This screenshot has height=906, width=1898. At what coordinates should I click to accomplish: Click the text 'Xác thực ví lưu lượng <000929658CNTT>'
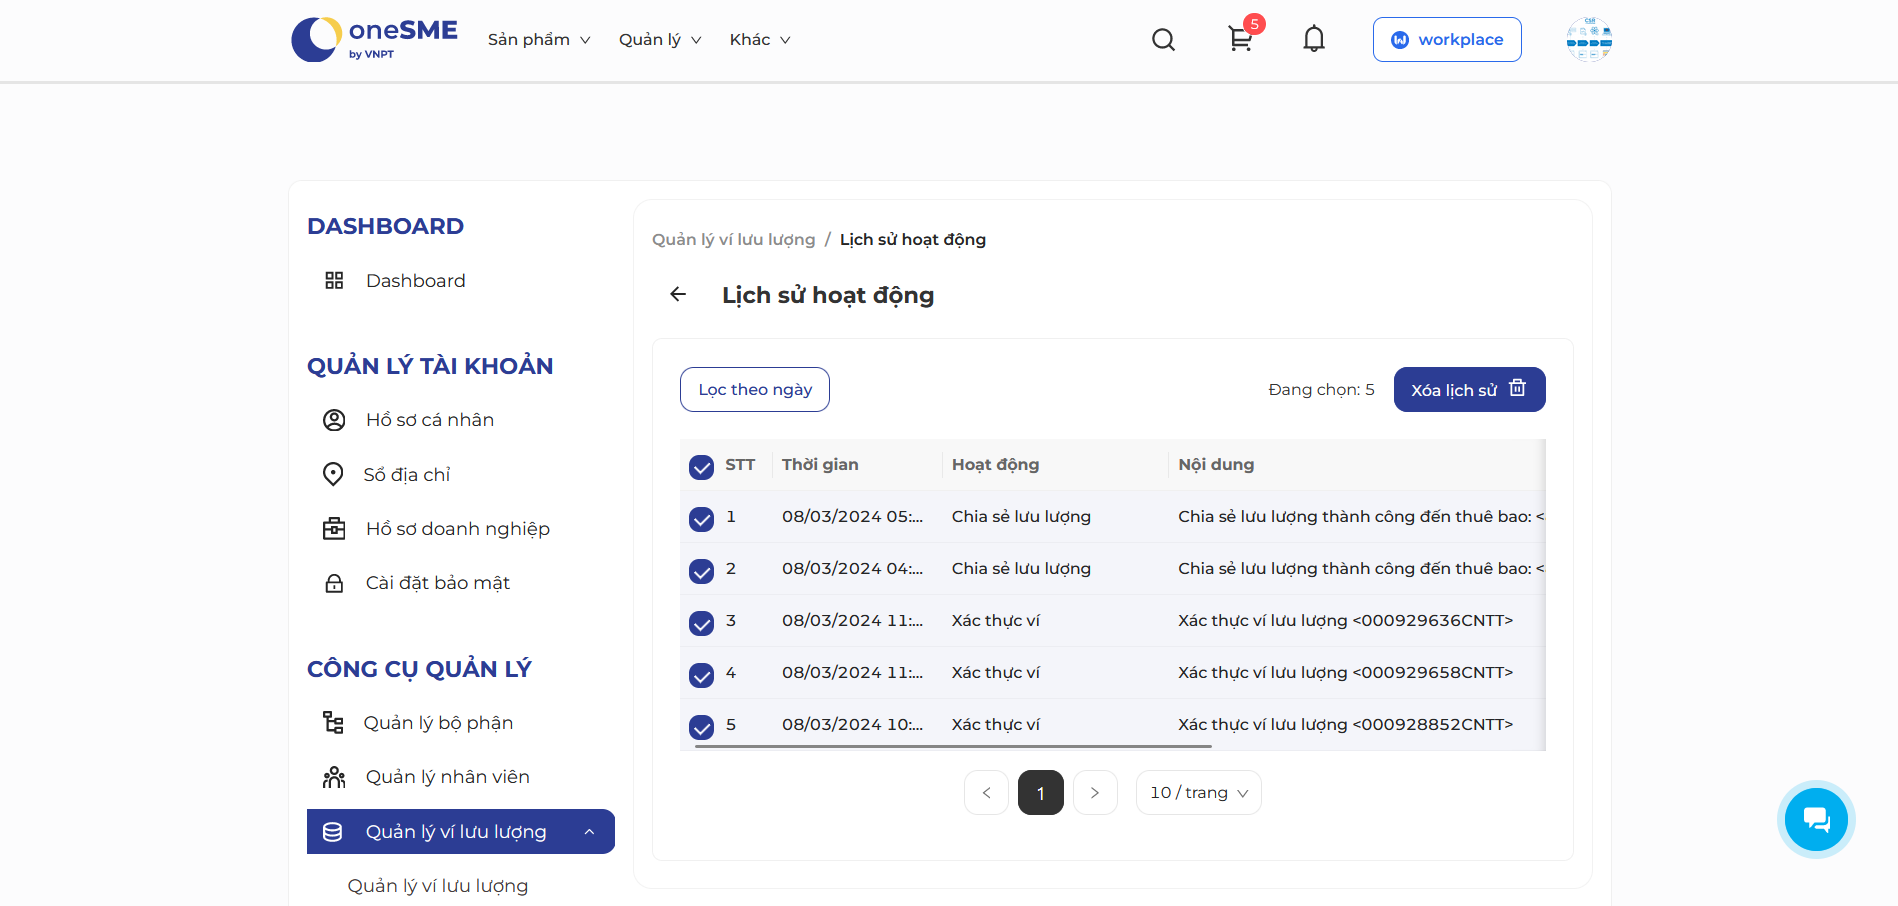point(1345,672)
